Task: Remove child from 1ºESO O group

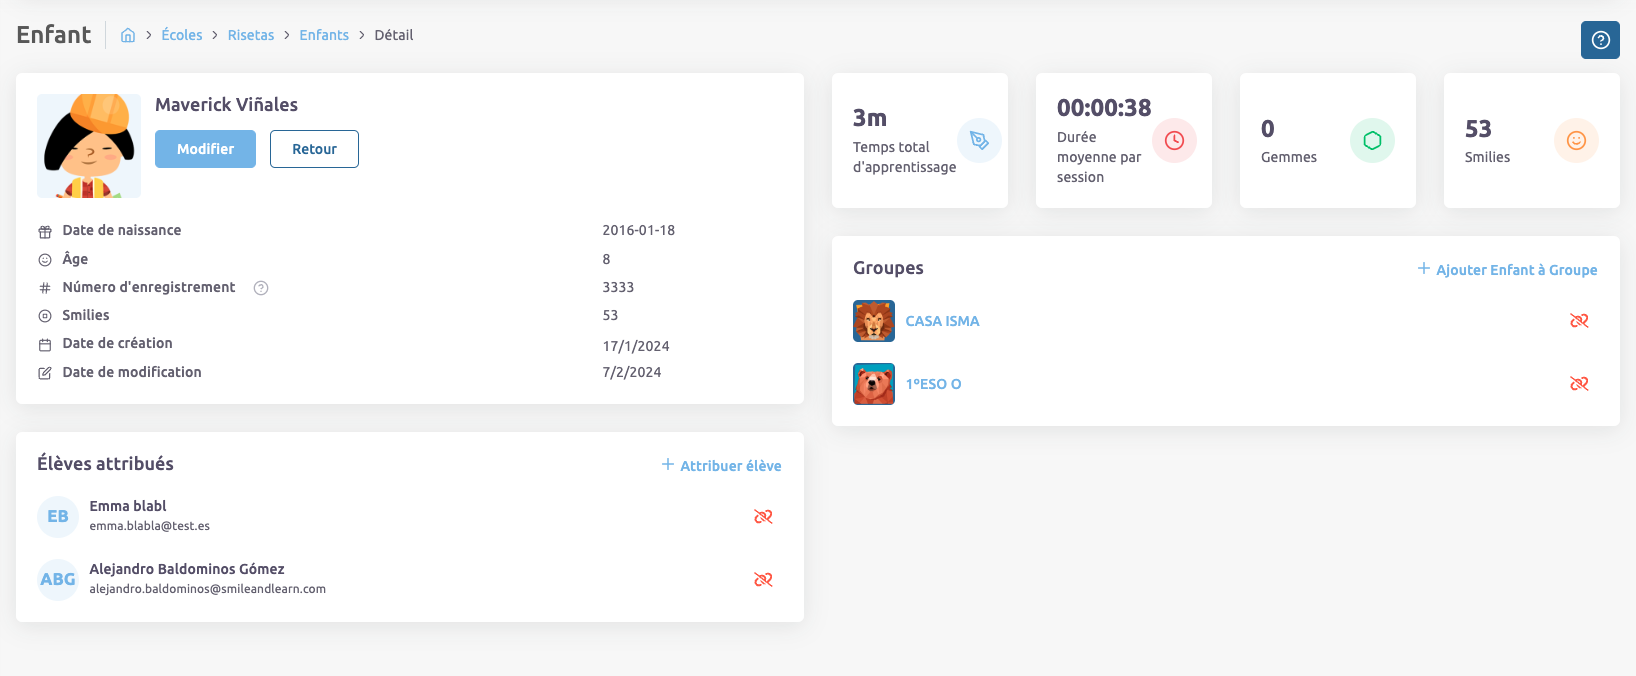Action: pyautogui.click(x=1579, y=384)
